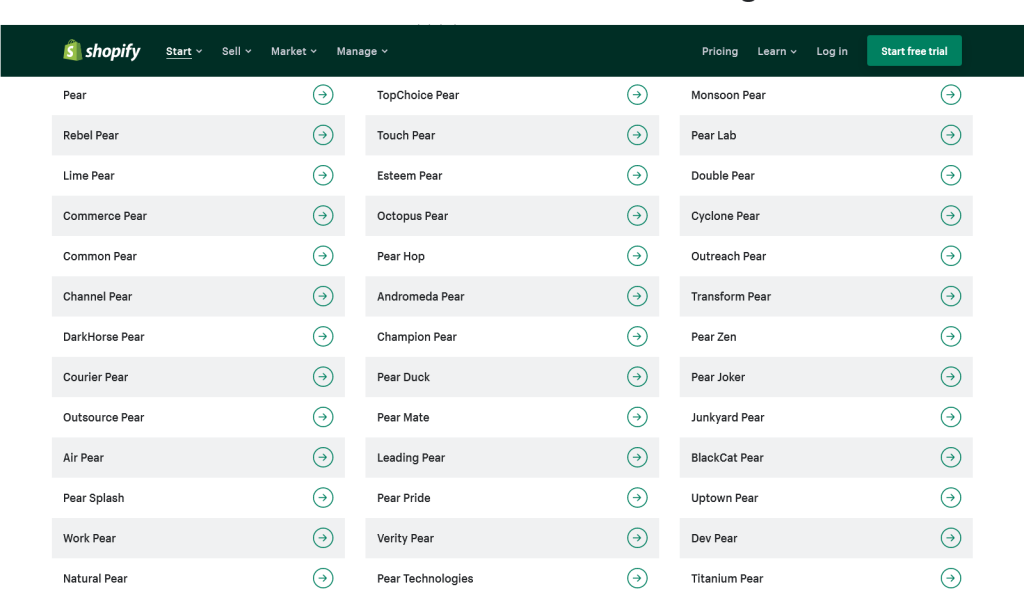This screenshot has width=1024, height=589.
Task: Open the Log in link
Action: click(x=831, y=51)
